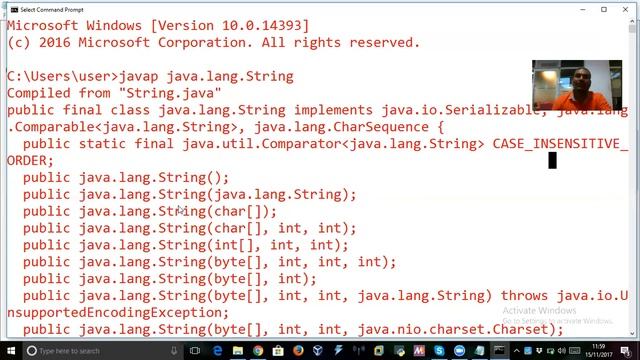Minimize the Command Prompt window
The width and height of the screenshot is (640, 360).
click(583, 9)
